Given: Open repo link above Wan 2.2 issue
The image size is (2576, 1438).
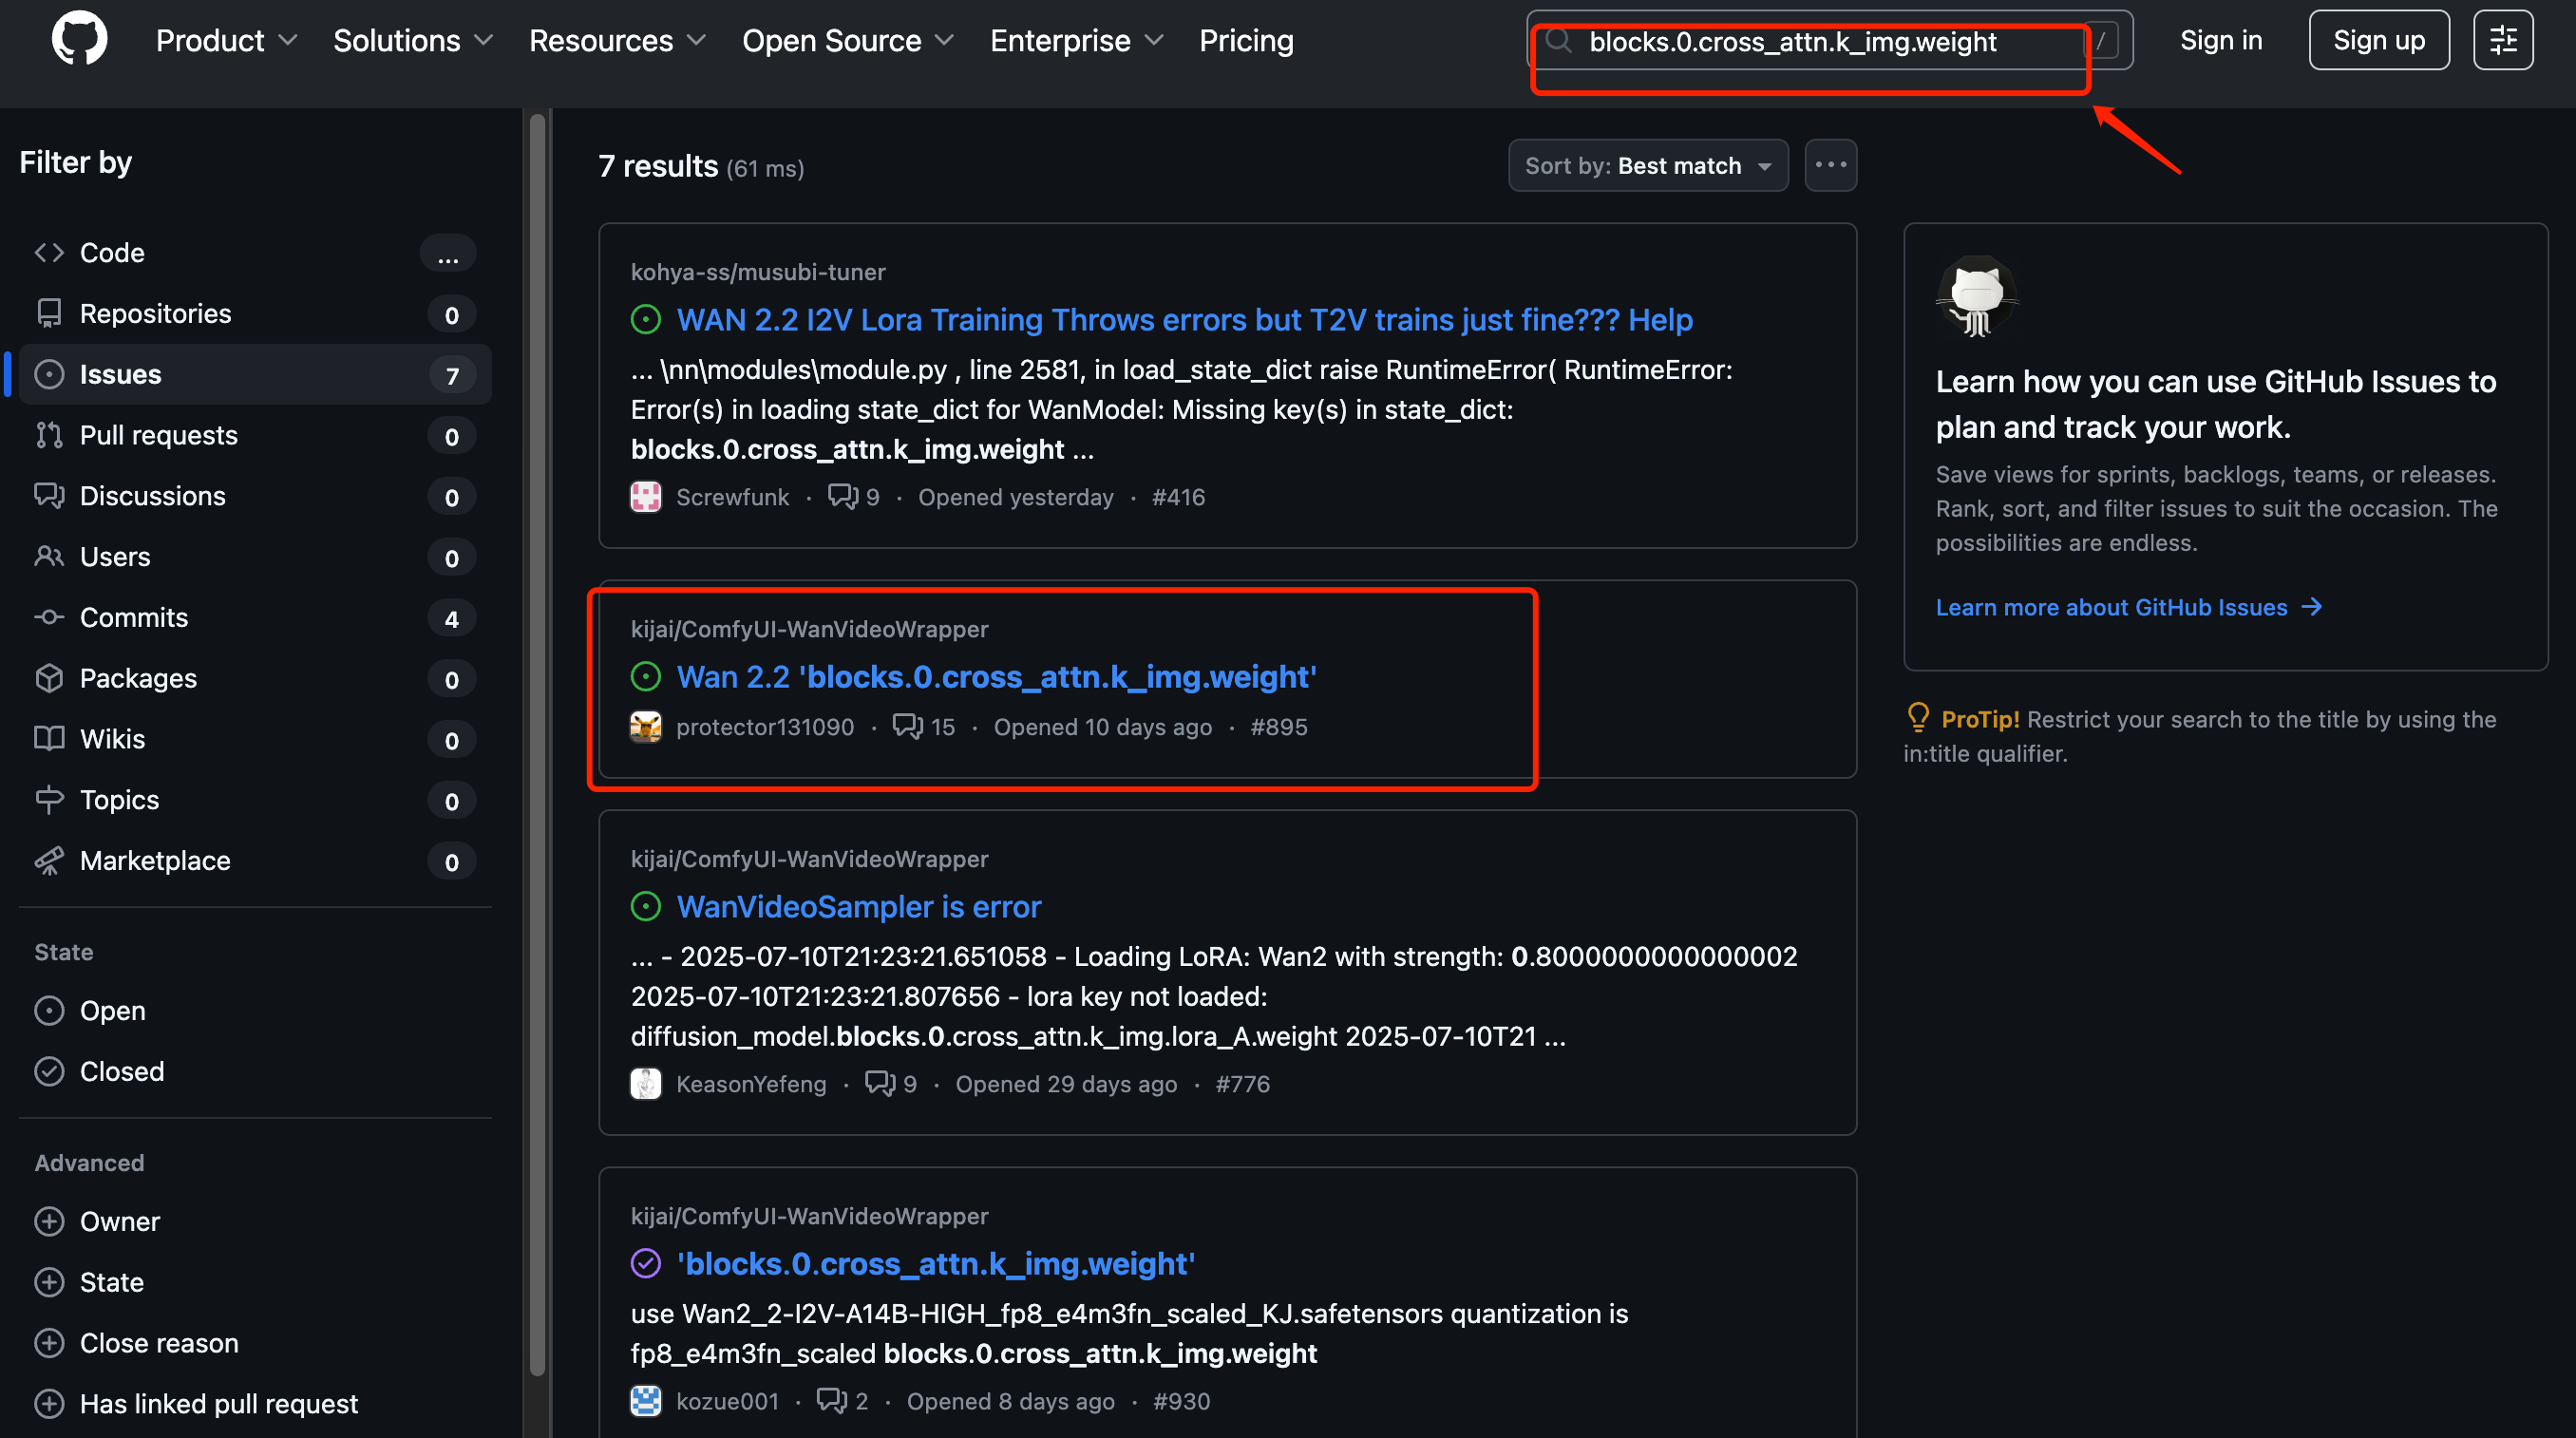Looking at the screenshot, I should coord(809,629).
